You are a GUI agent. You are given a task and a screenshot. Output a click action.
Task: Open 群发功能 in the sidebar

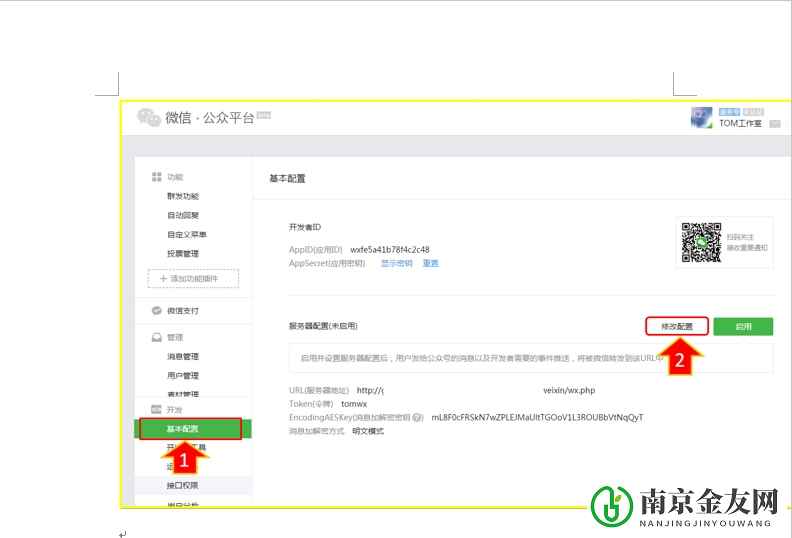click(183, 197)
